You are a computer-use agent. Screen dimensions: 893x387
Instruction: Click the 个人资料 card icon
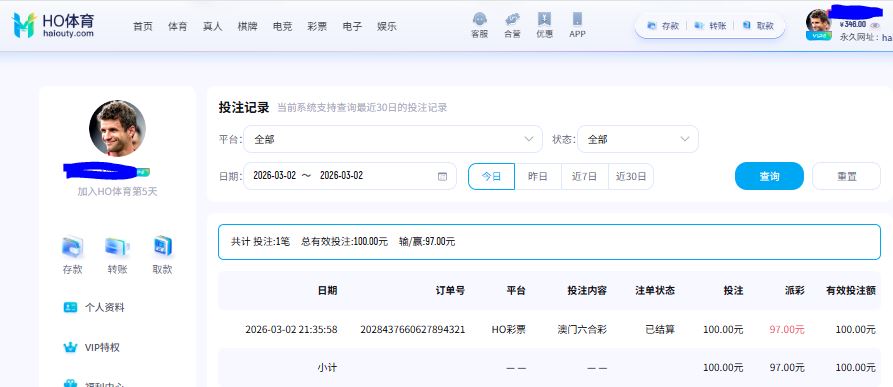tap(70, 307)
